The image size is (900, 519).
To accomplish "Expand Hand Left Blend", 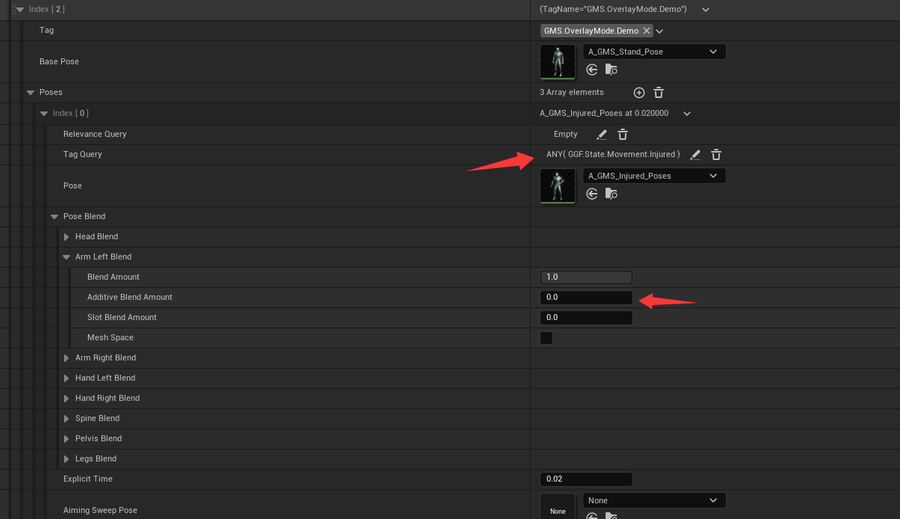I will [x=66, y=378].
